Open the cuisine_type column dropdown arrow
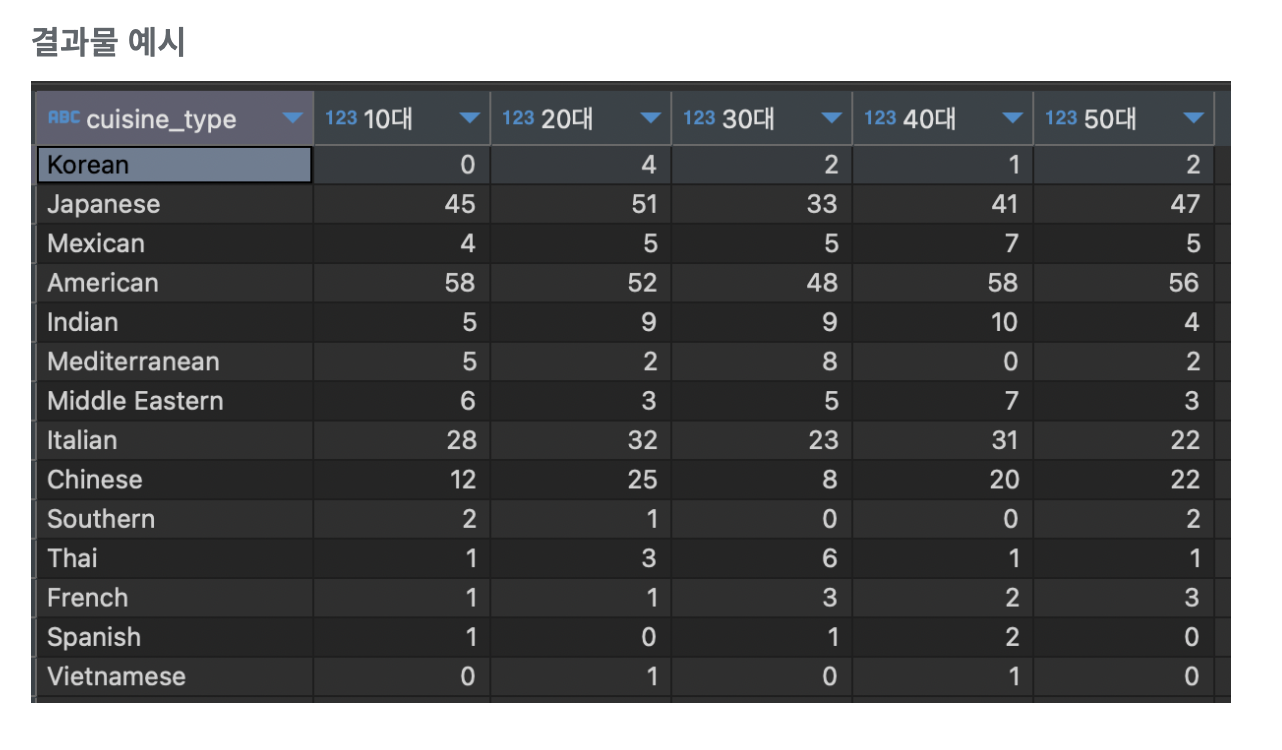Viewport: 1282px width, 750px height. (x=292, y=119)
